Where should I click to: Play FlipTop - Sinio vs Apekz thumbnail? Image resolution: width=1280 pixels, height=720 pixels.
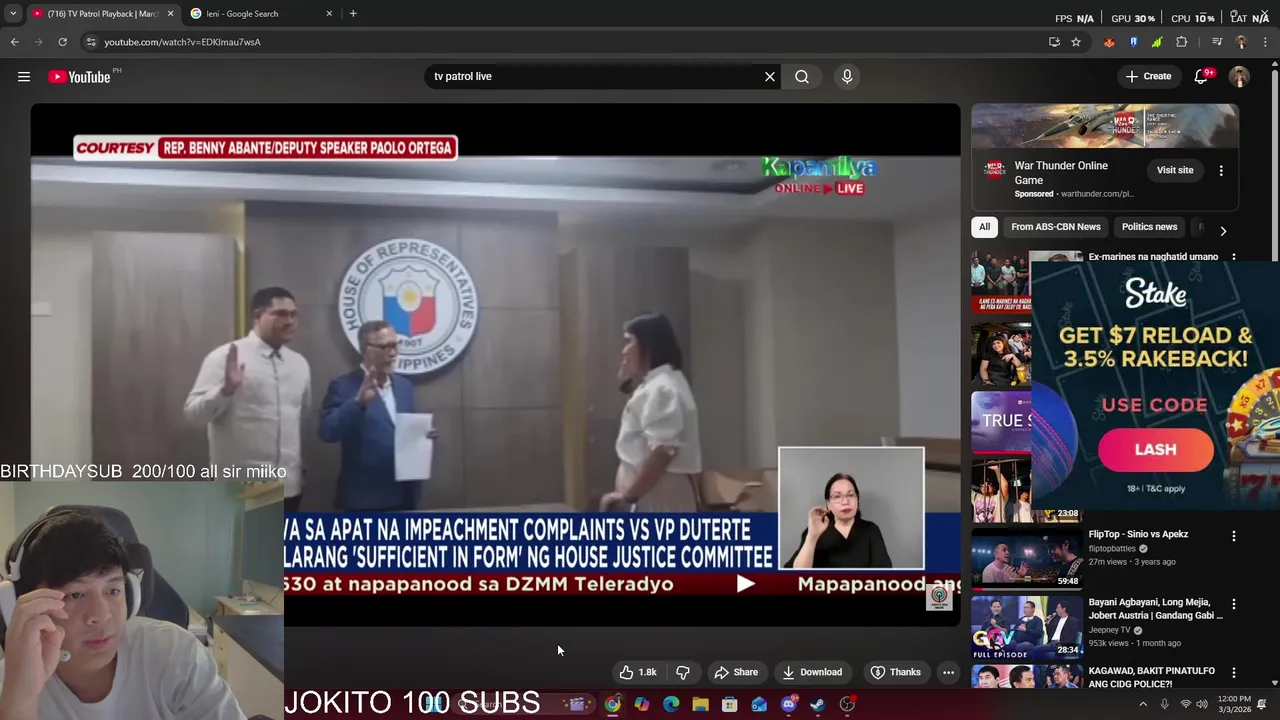(1026, 558)
